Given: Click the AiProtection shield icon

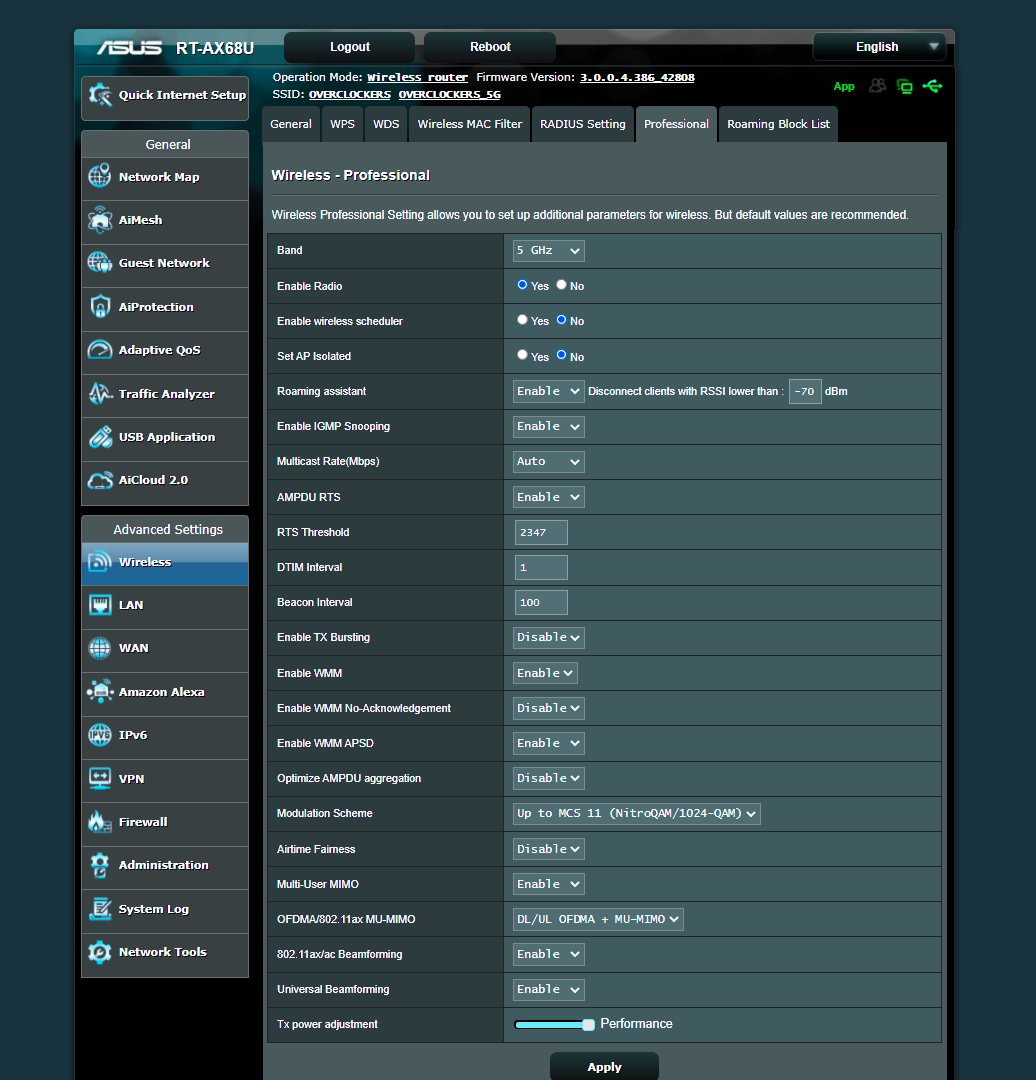Looking at the screenshot, I should coord(100,307).
